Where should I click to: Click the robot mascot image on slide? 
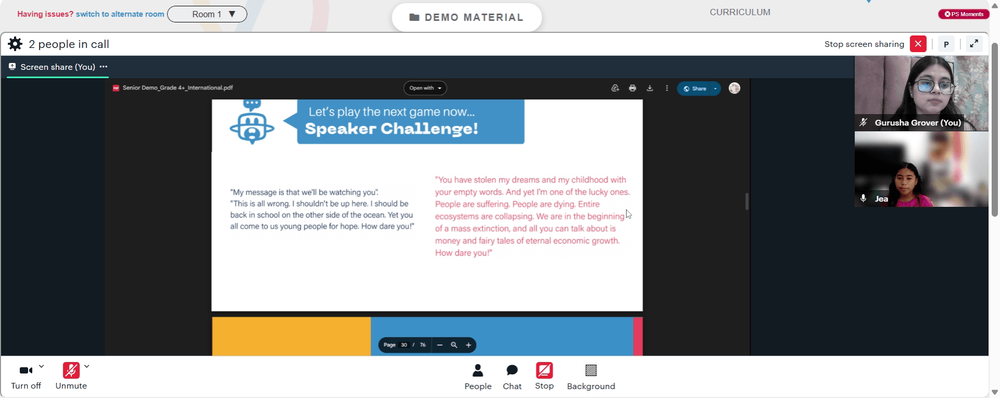pyautogui.click(x=252, y=121)
